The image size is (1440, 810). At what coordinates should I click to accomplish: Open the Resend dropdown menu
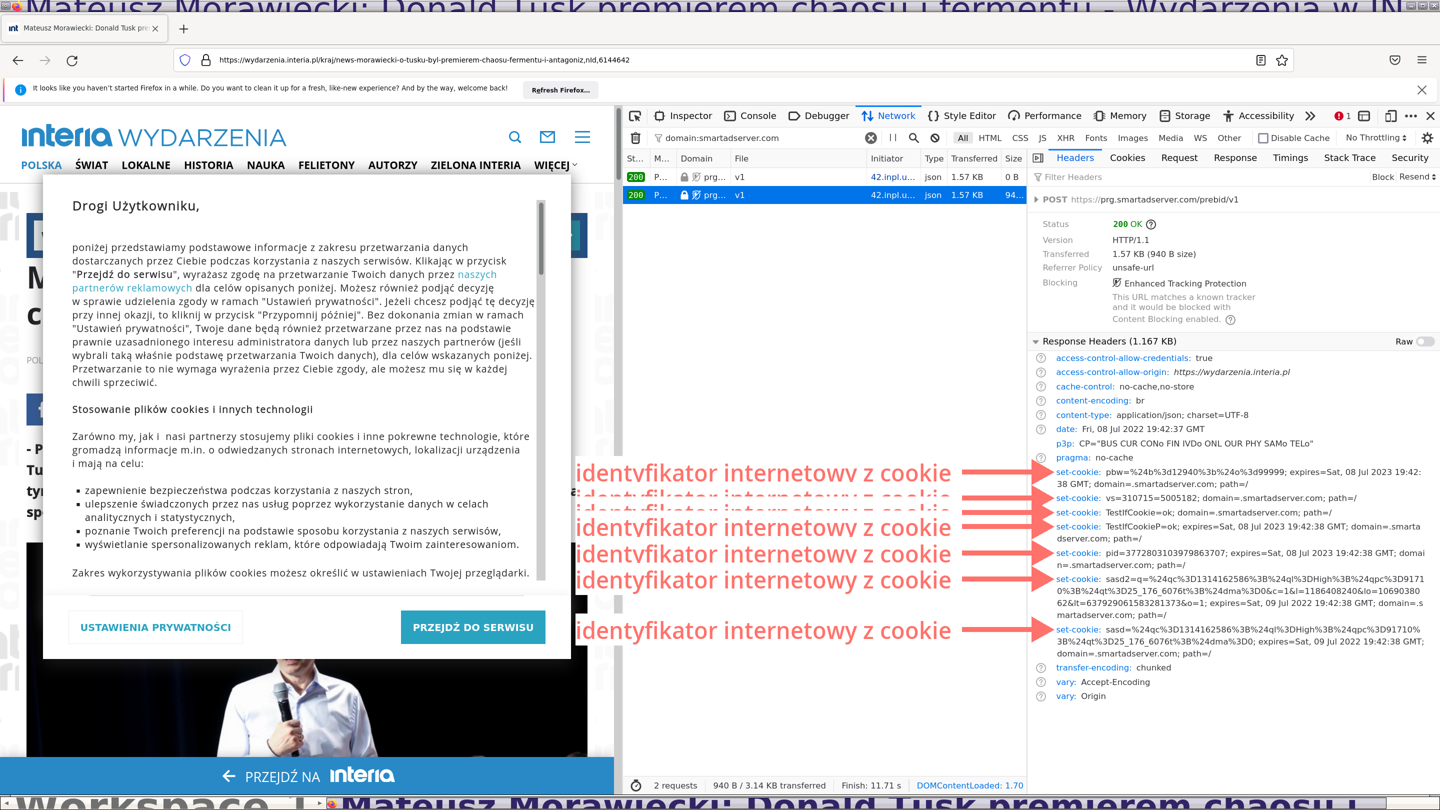1417,177
